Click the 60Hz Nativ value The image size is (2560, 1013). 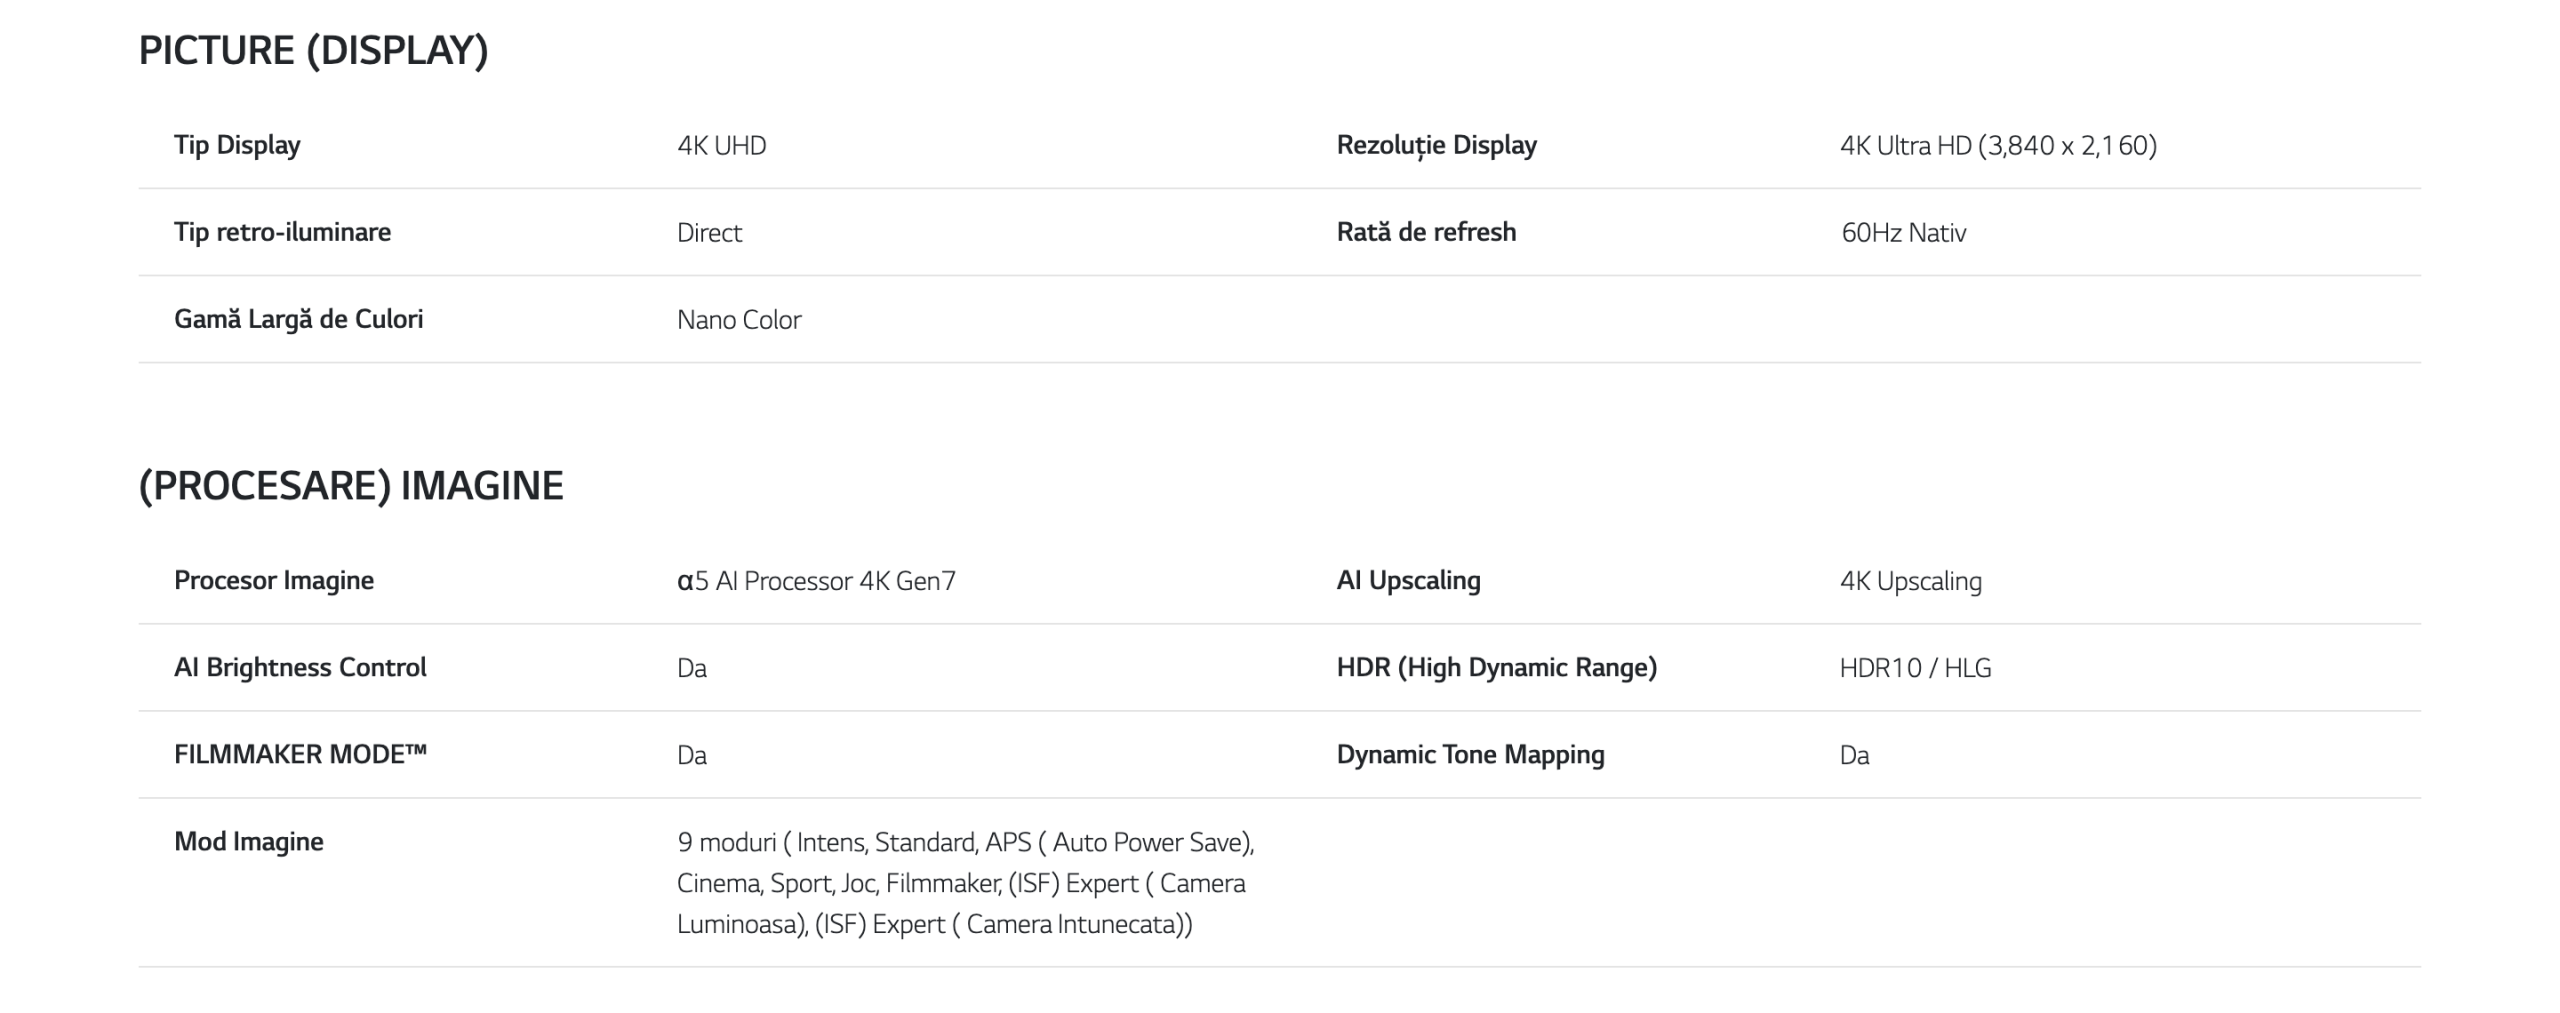coord(1903,233)
